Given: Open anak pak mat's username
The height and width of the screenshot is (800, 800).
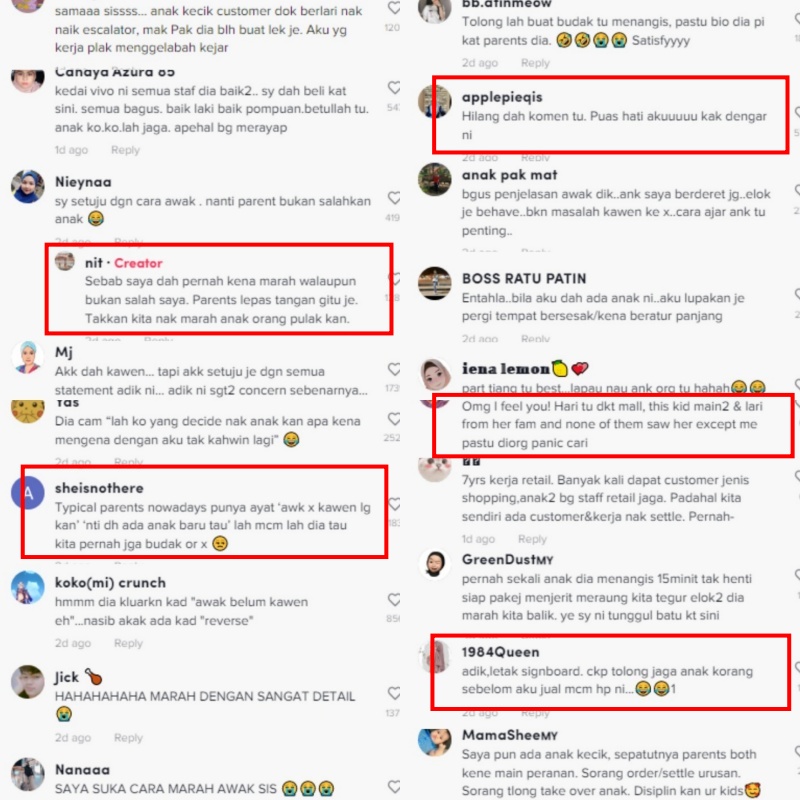Looking at the screenshot, I should click(x=509, y=175).
